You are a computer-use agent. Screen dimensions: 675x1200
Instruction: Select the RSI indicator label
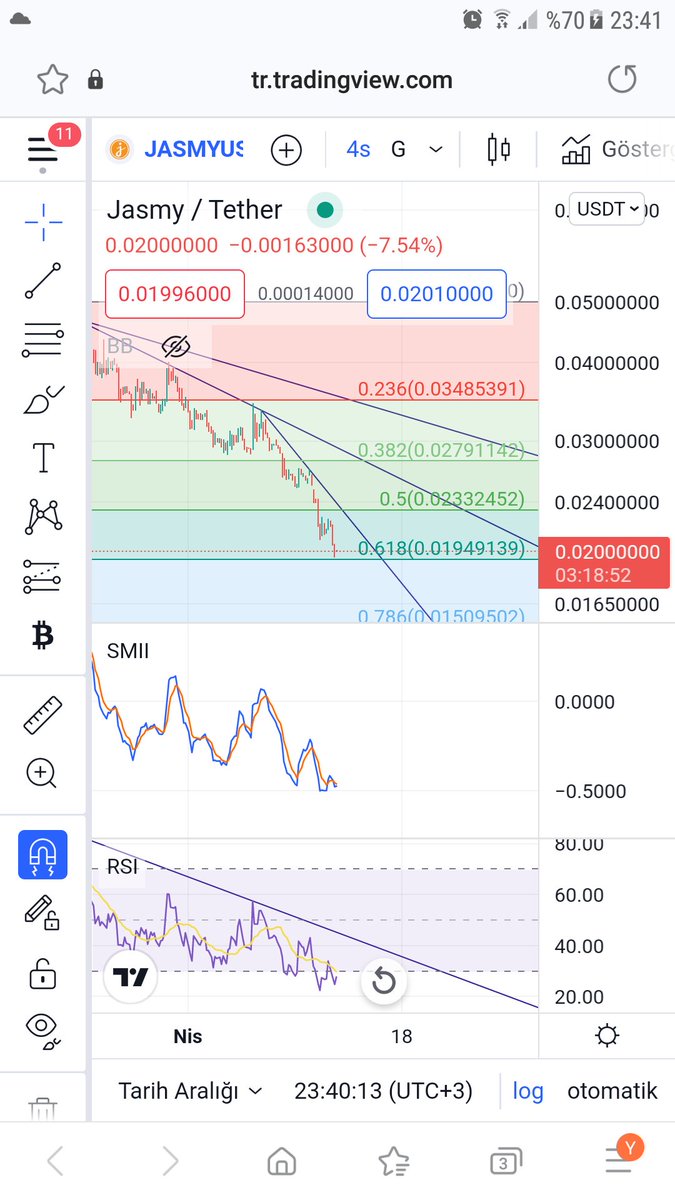pyautogui.click(x=122, y=868)
